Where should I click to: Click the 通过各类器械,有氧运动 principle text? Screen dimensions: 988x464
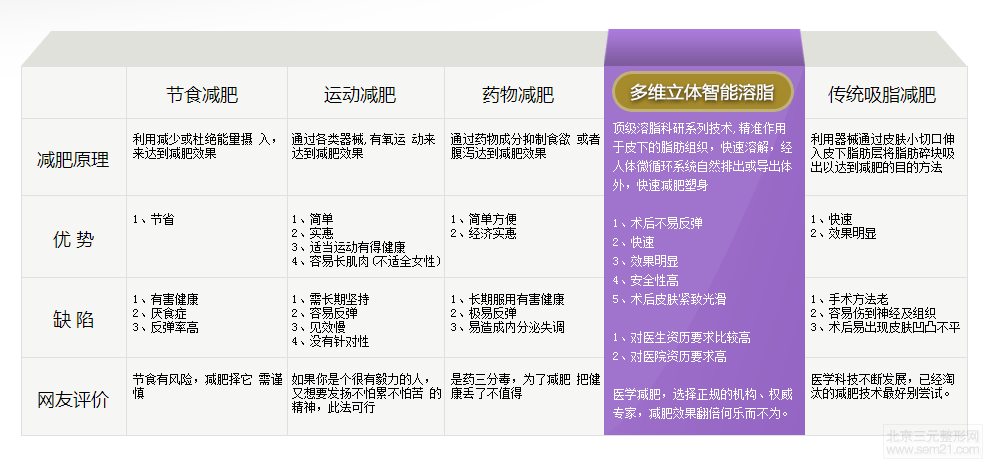[364, 146]
